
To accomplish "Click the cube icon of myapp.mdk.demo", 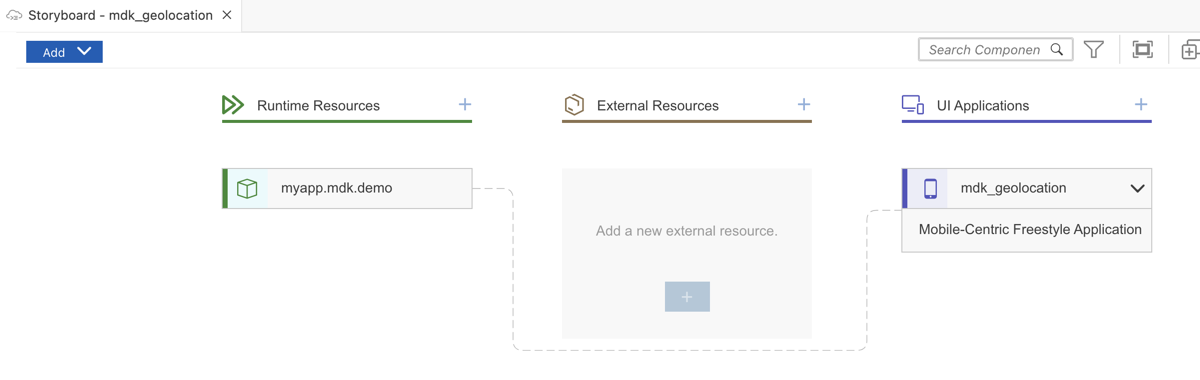I will (247, 188).
